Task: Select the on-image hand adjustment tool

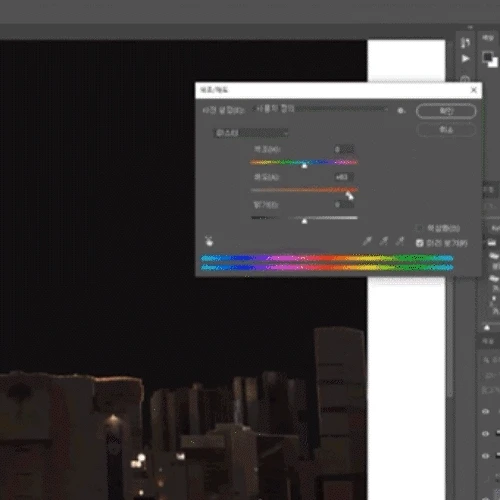Action: tap(209, 241)
